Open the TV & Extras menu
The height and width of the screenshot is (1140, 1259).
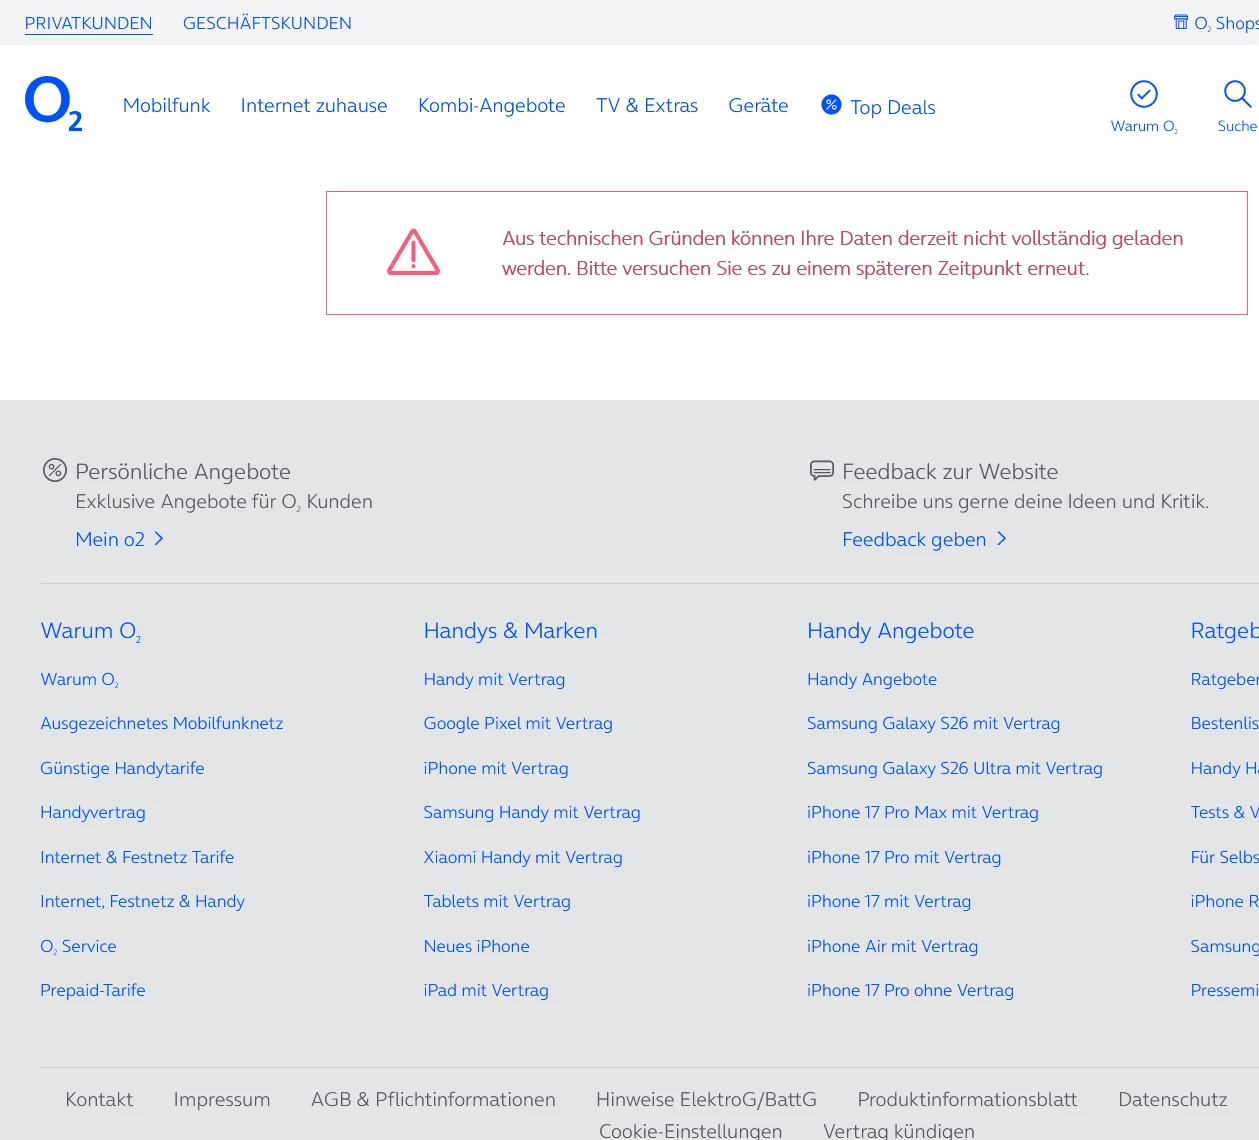pyautogui.click(x=647, y=105)
